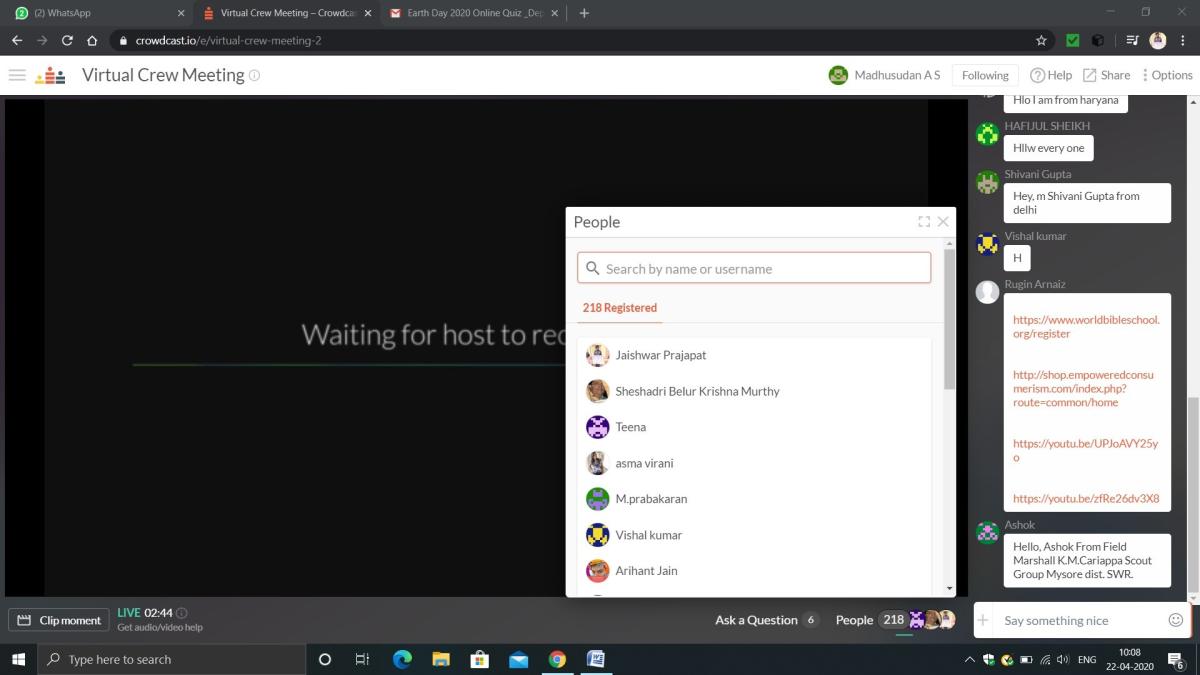The width and height of the screenshot is (1200, 675).
Task: Select the 218 Registered tab
Action: point(620,308)
